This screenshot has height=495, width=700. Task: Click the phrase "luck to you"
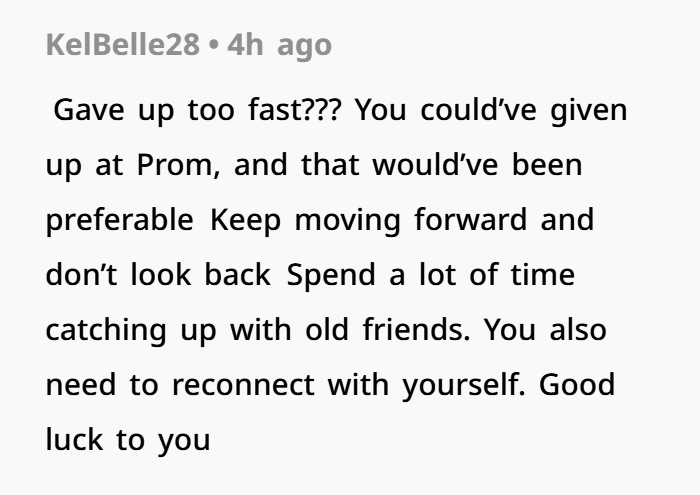pyautogui.click(x=128, y=439)
